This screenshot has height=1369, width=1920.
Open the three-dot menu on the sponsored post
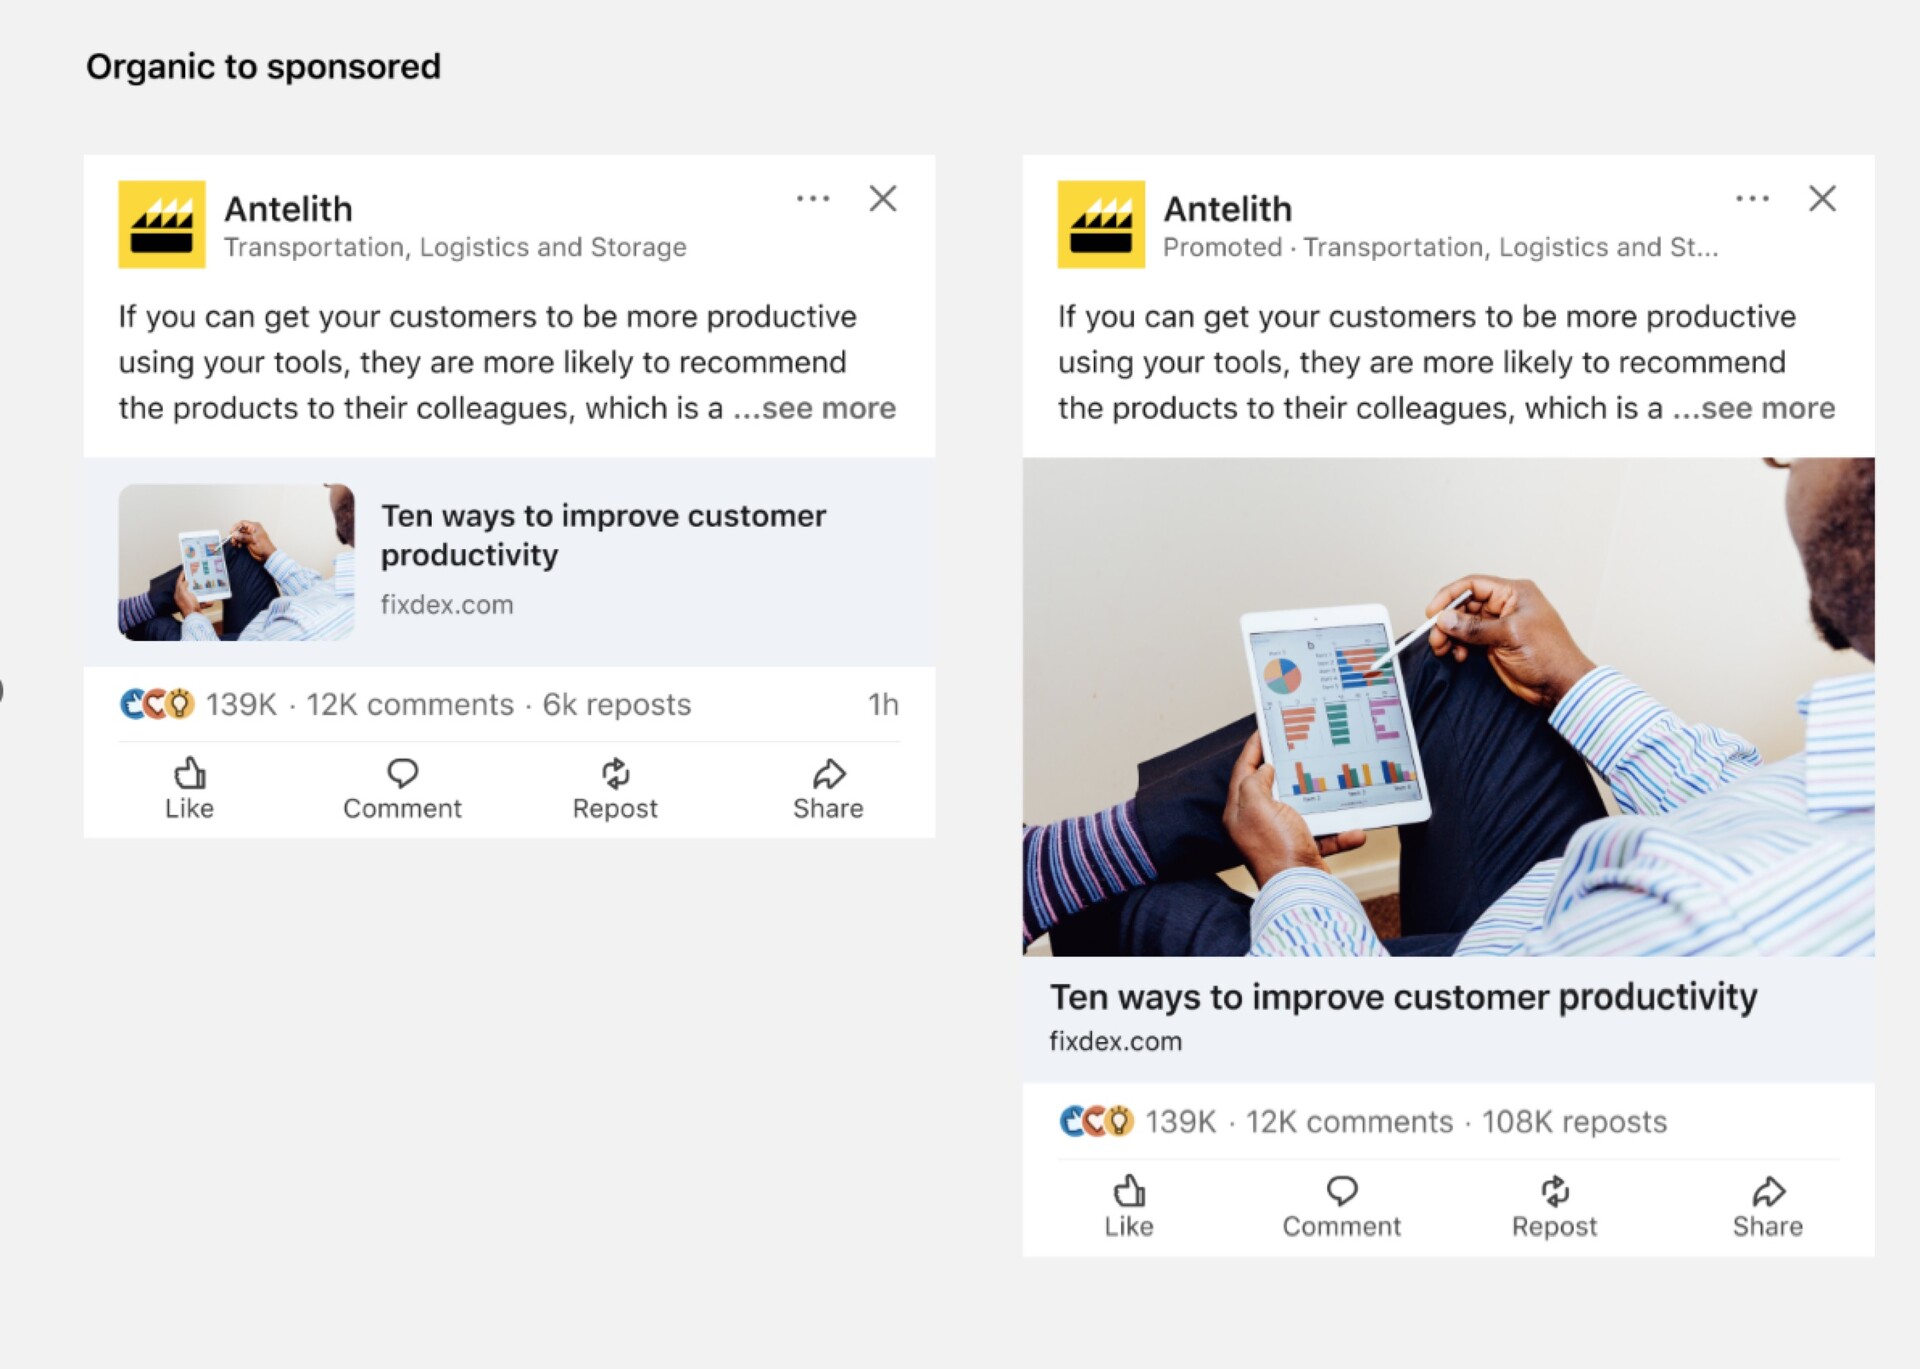[x=1753, y=199]
